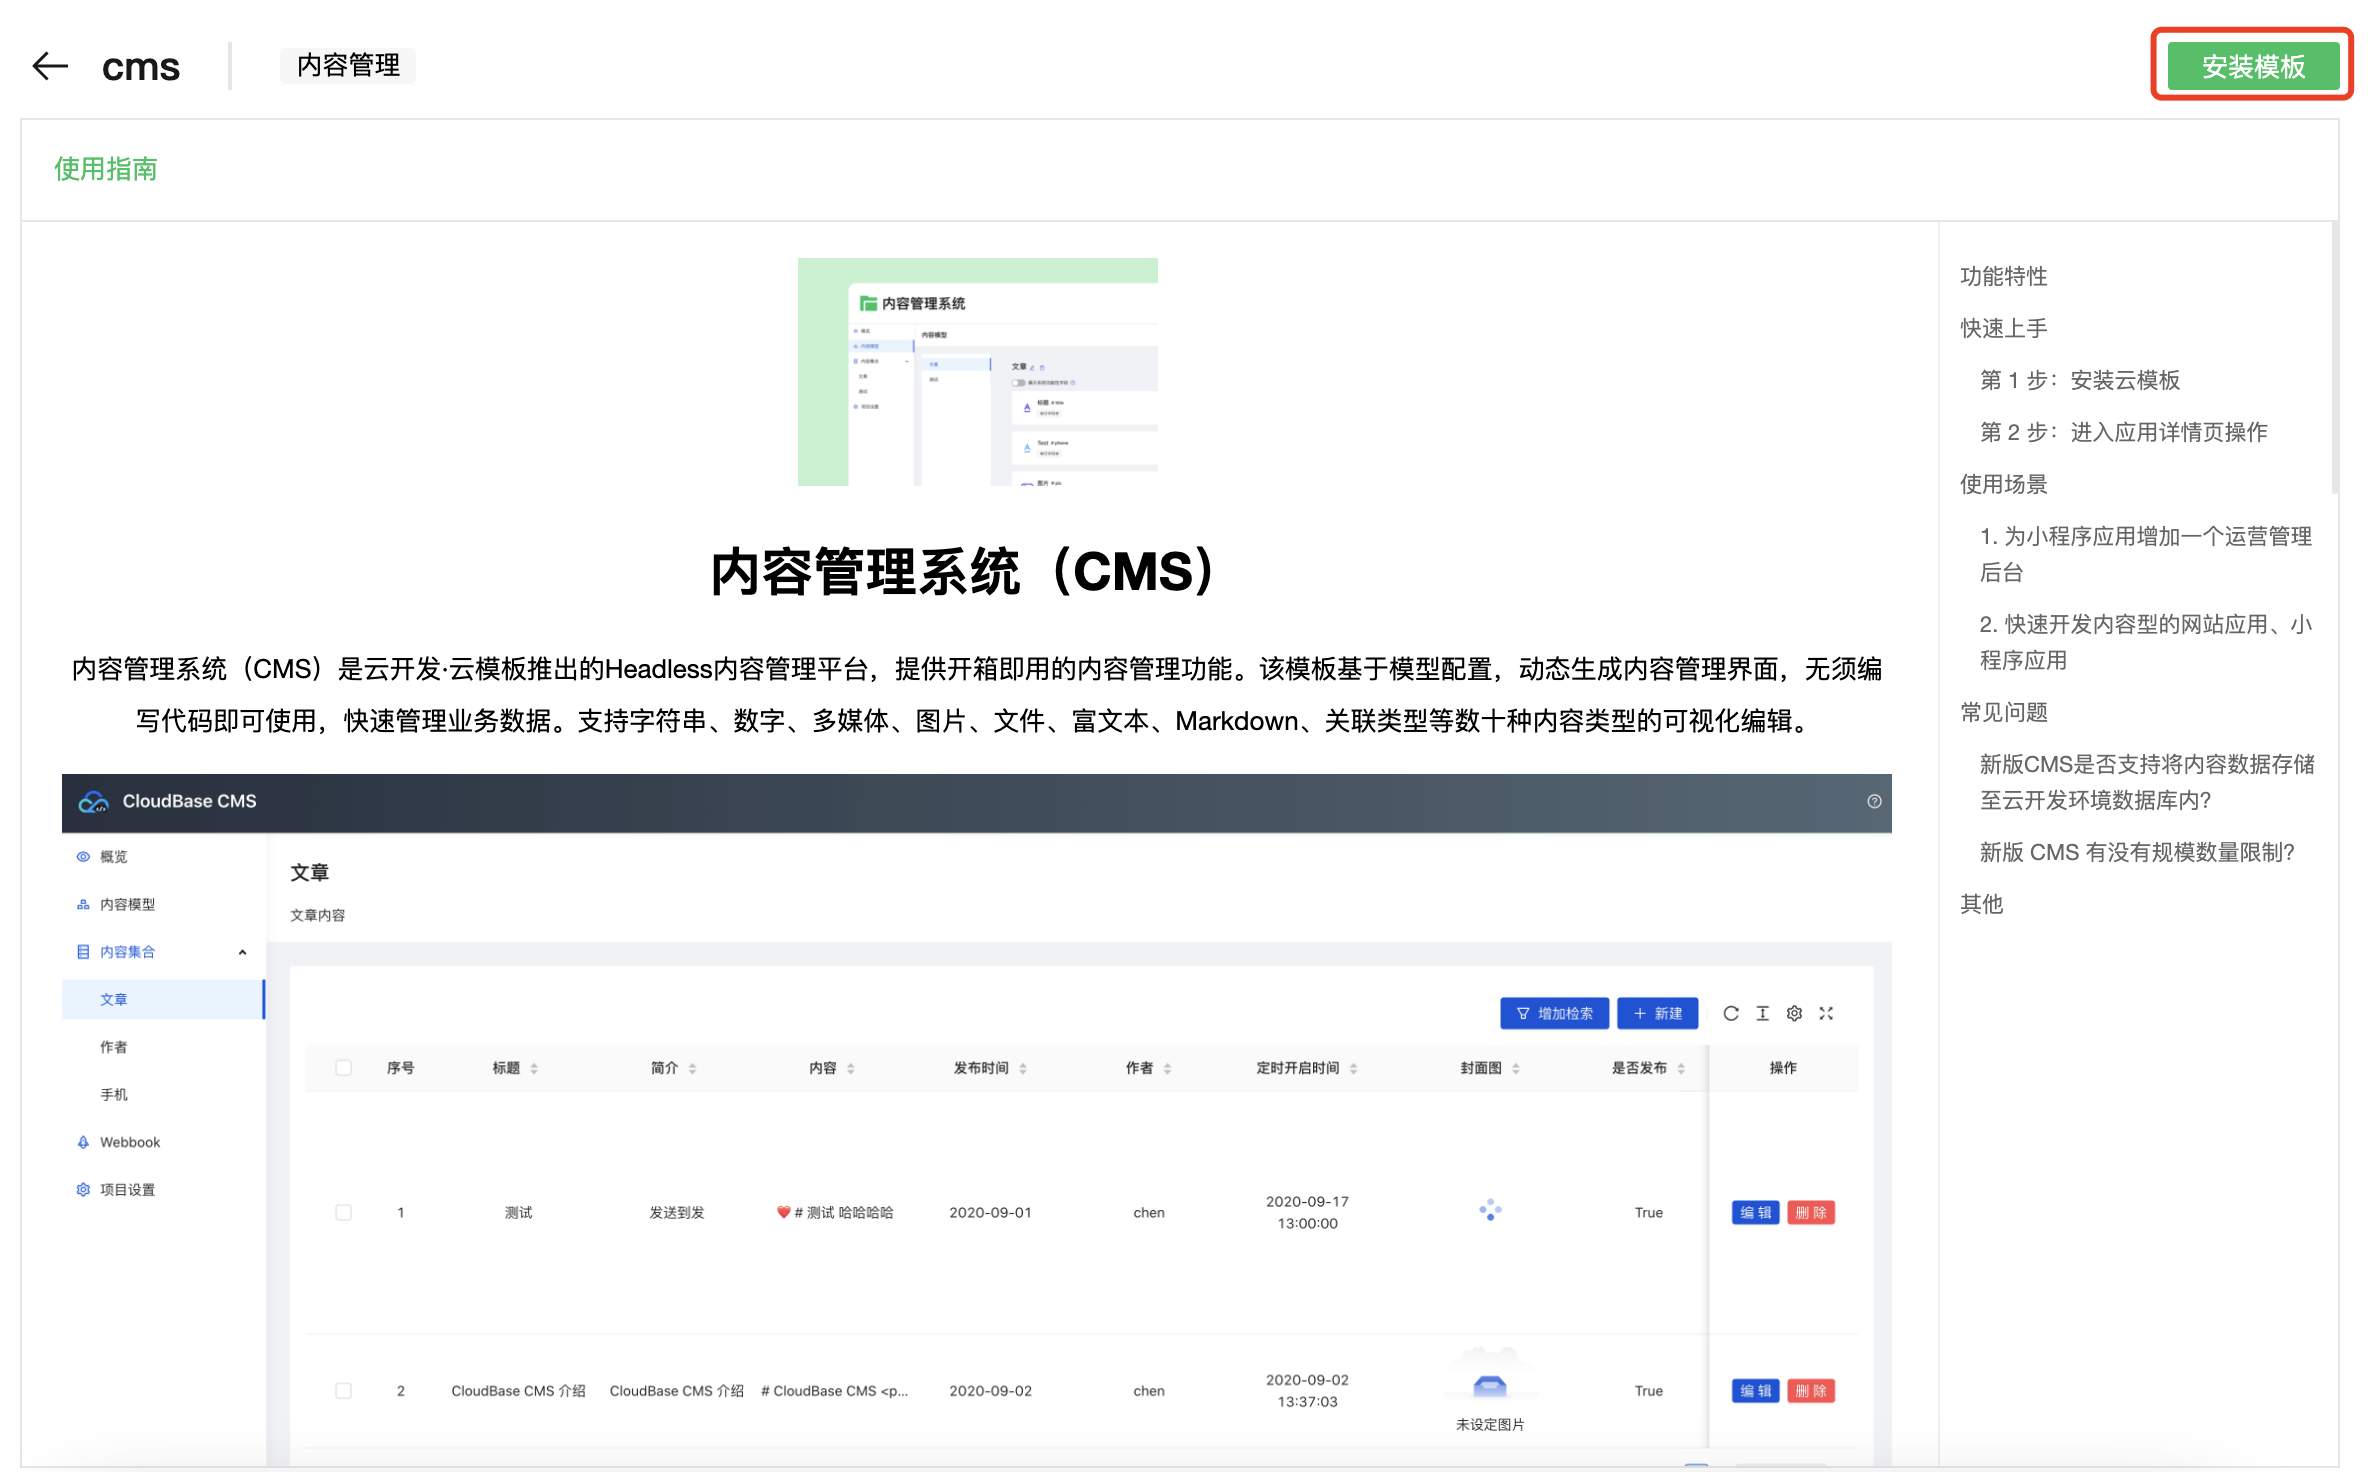The width and height of the screenshot is (2370, 1472).
Task: Click the 项目设置 gear icon in sidebar
Action: coord(83,1189)
